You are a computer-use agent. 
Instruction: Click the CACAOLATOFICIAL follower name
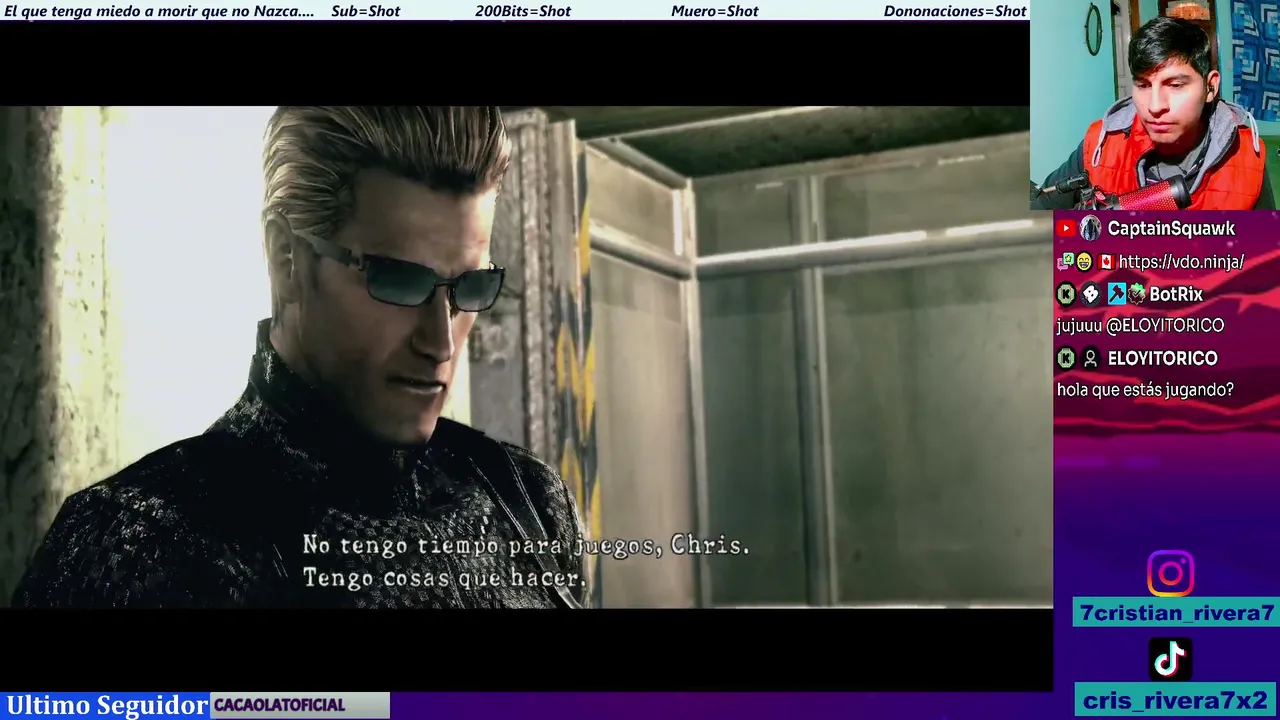(x=279, y=706)
